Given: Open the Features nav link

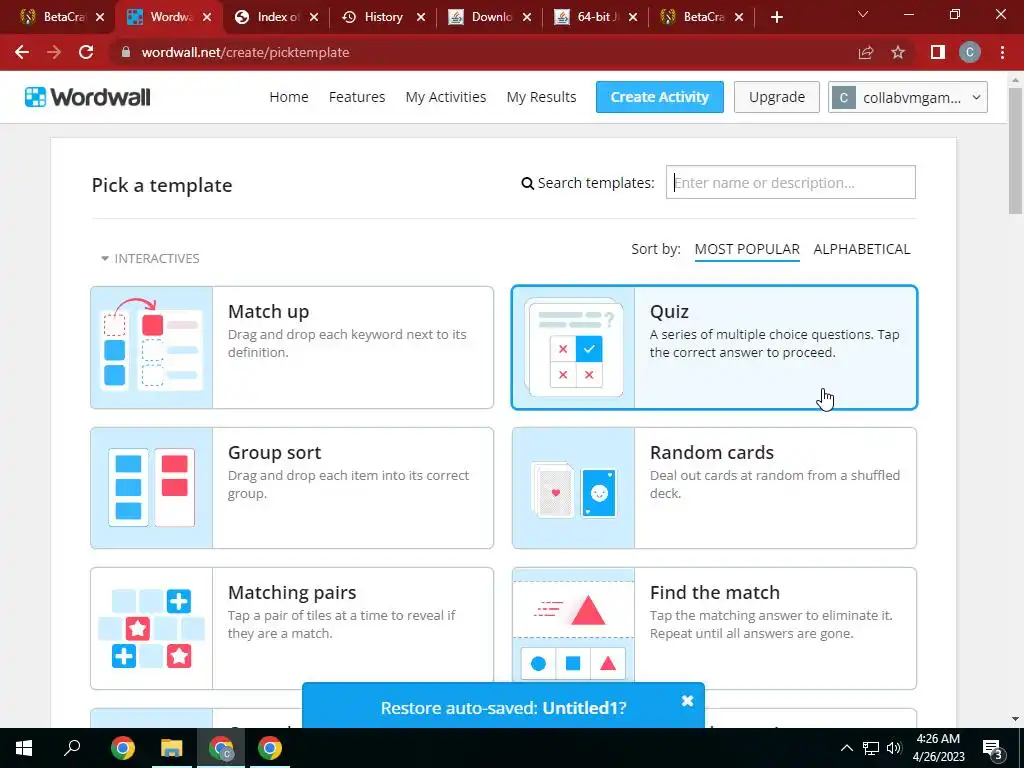Looking at the screenshot, I should (357, 97).
